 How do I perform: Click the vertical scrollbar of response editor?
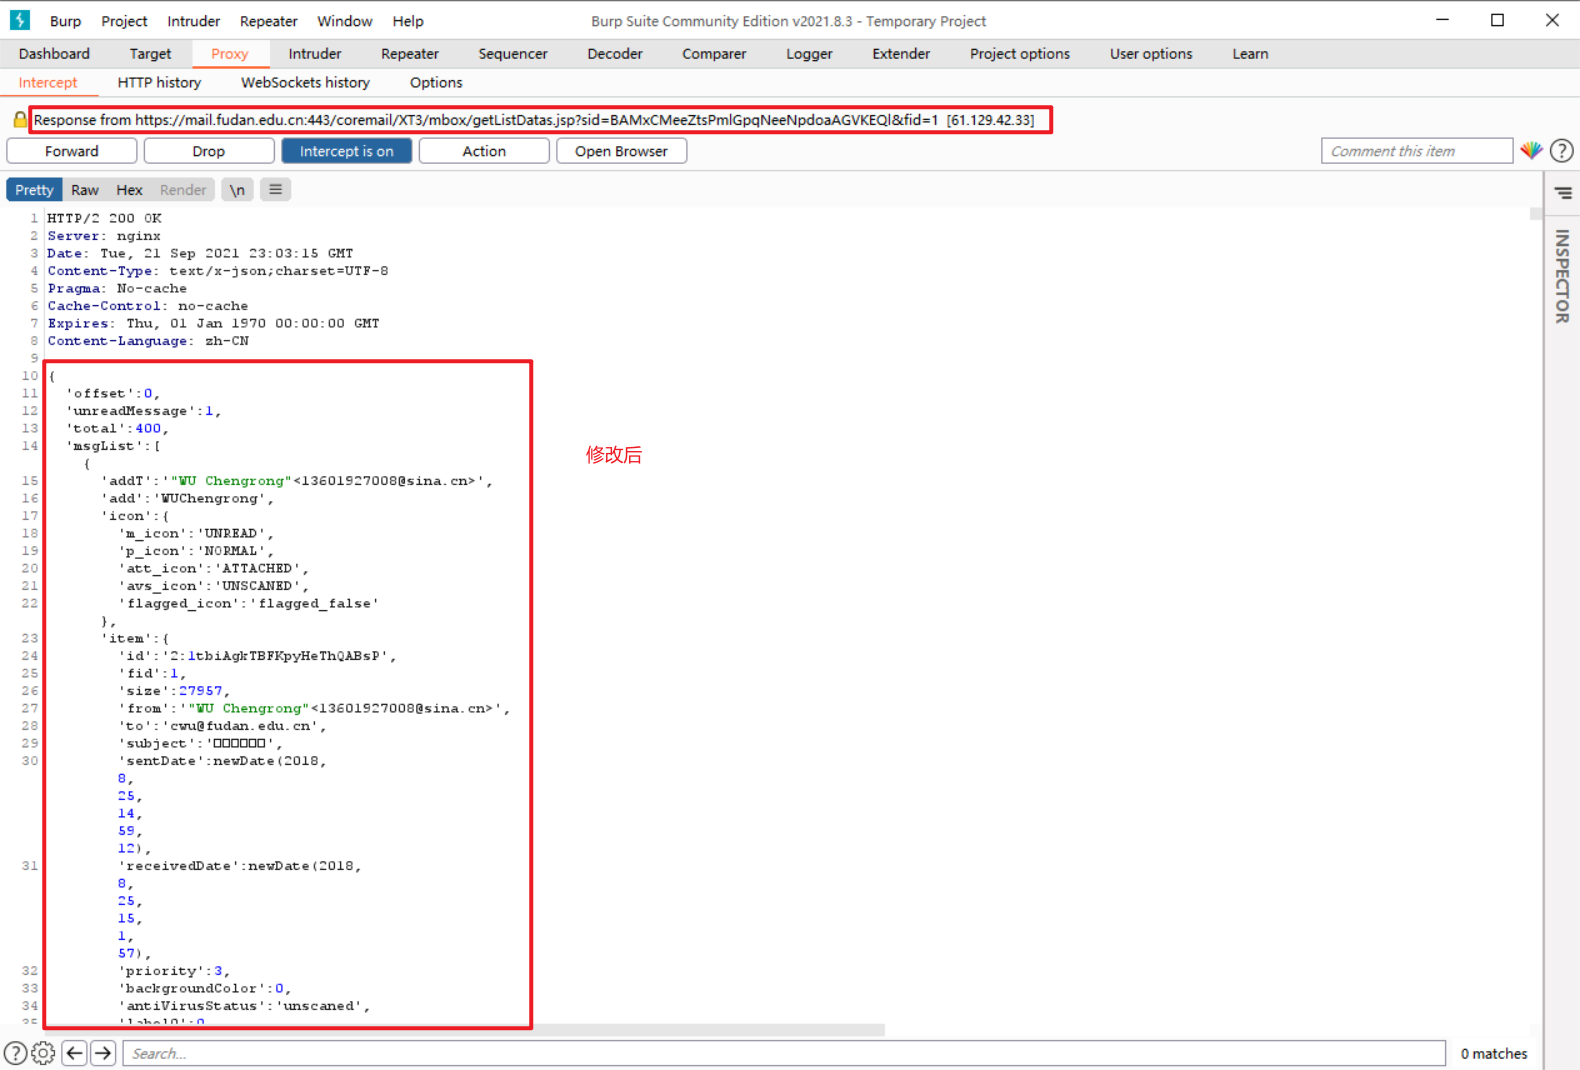[1536, 213]
